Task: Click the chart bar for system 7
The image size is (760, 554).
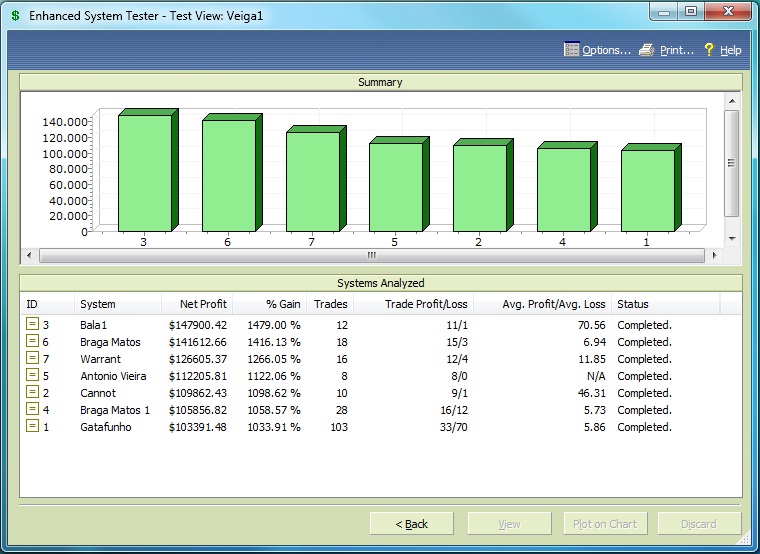Action: point(316,179)
